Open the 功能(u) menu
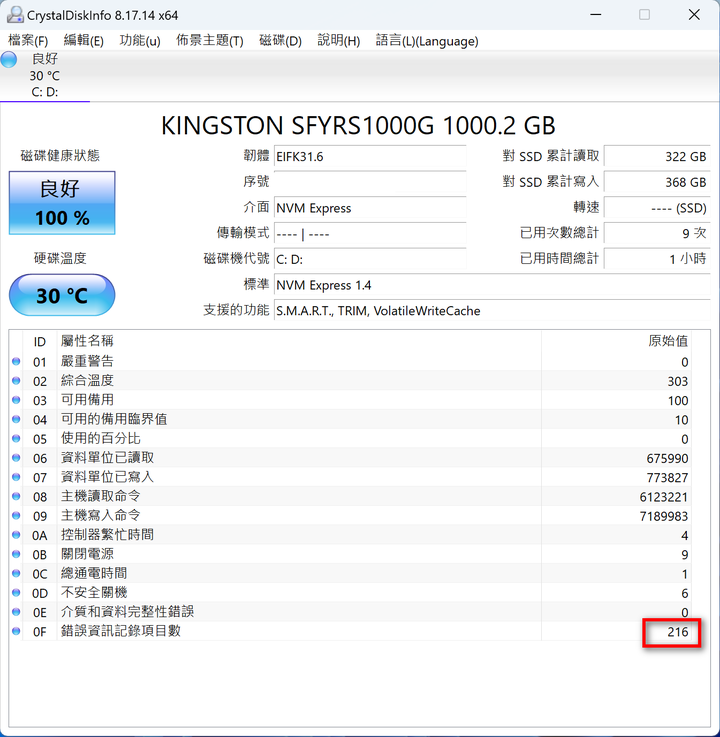 (140, 41)
